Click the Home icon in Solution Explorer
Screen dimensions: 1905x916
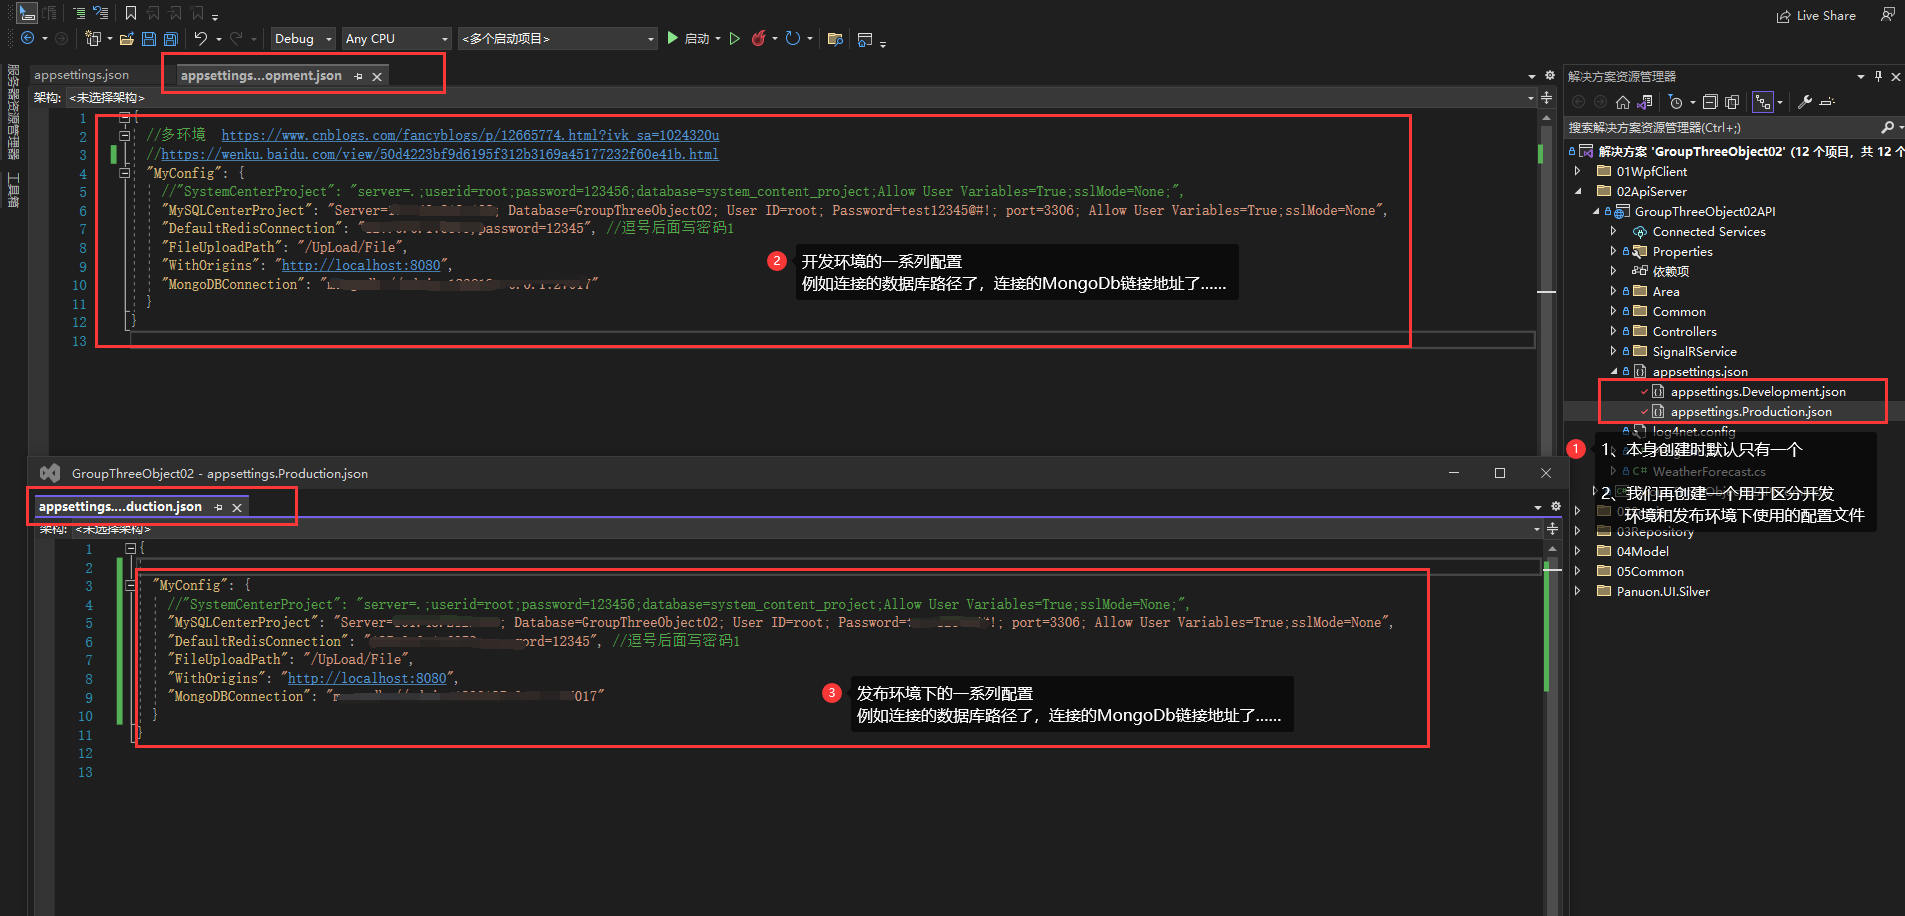tap(1623, 101)
